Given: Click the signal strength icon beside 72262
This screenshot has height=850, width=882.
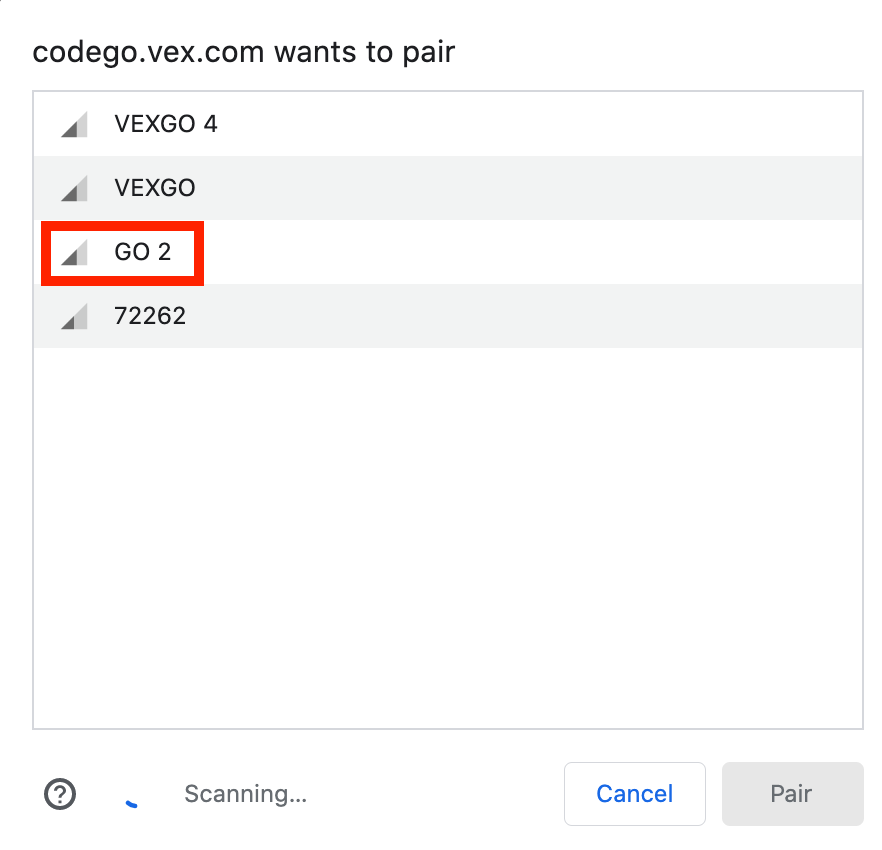Looking at the screenshot, I should 74,316.
